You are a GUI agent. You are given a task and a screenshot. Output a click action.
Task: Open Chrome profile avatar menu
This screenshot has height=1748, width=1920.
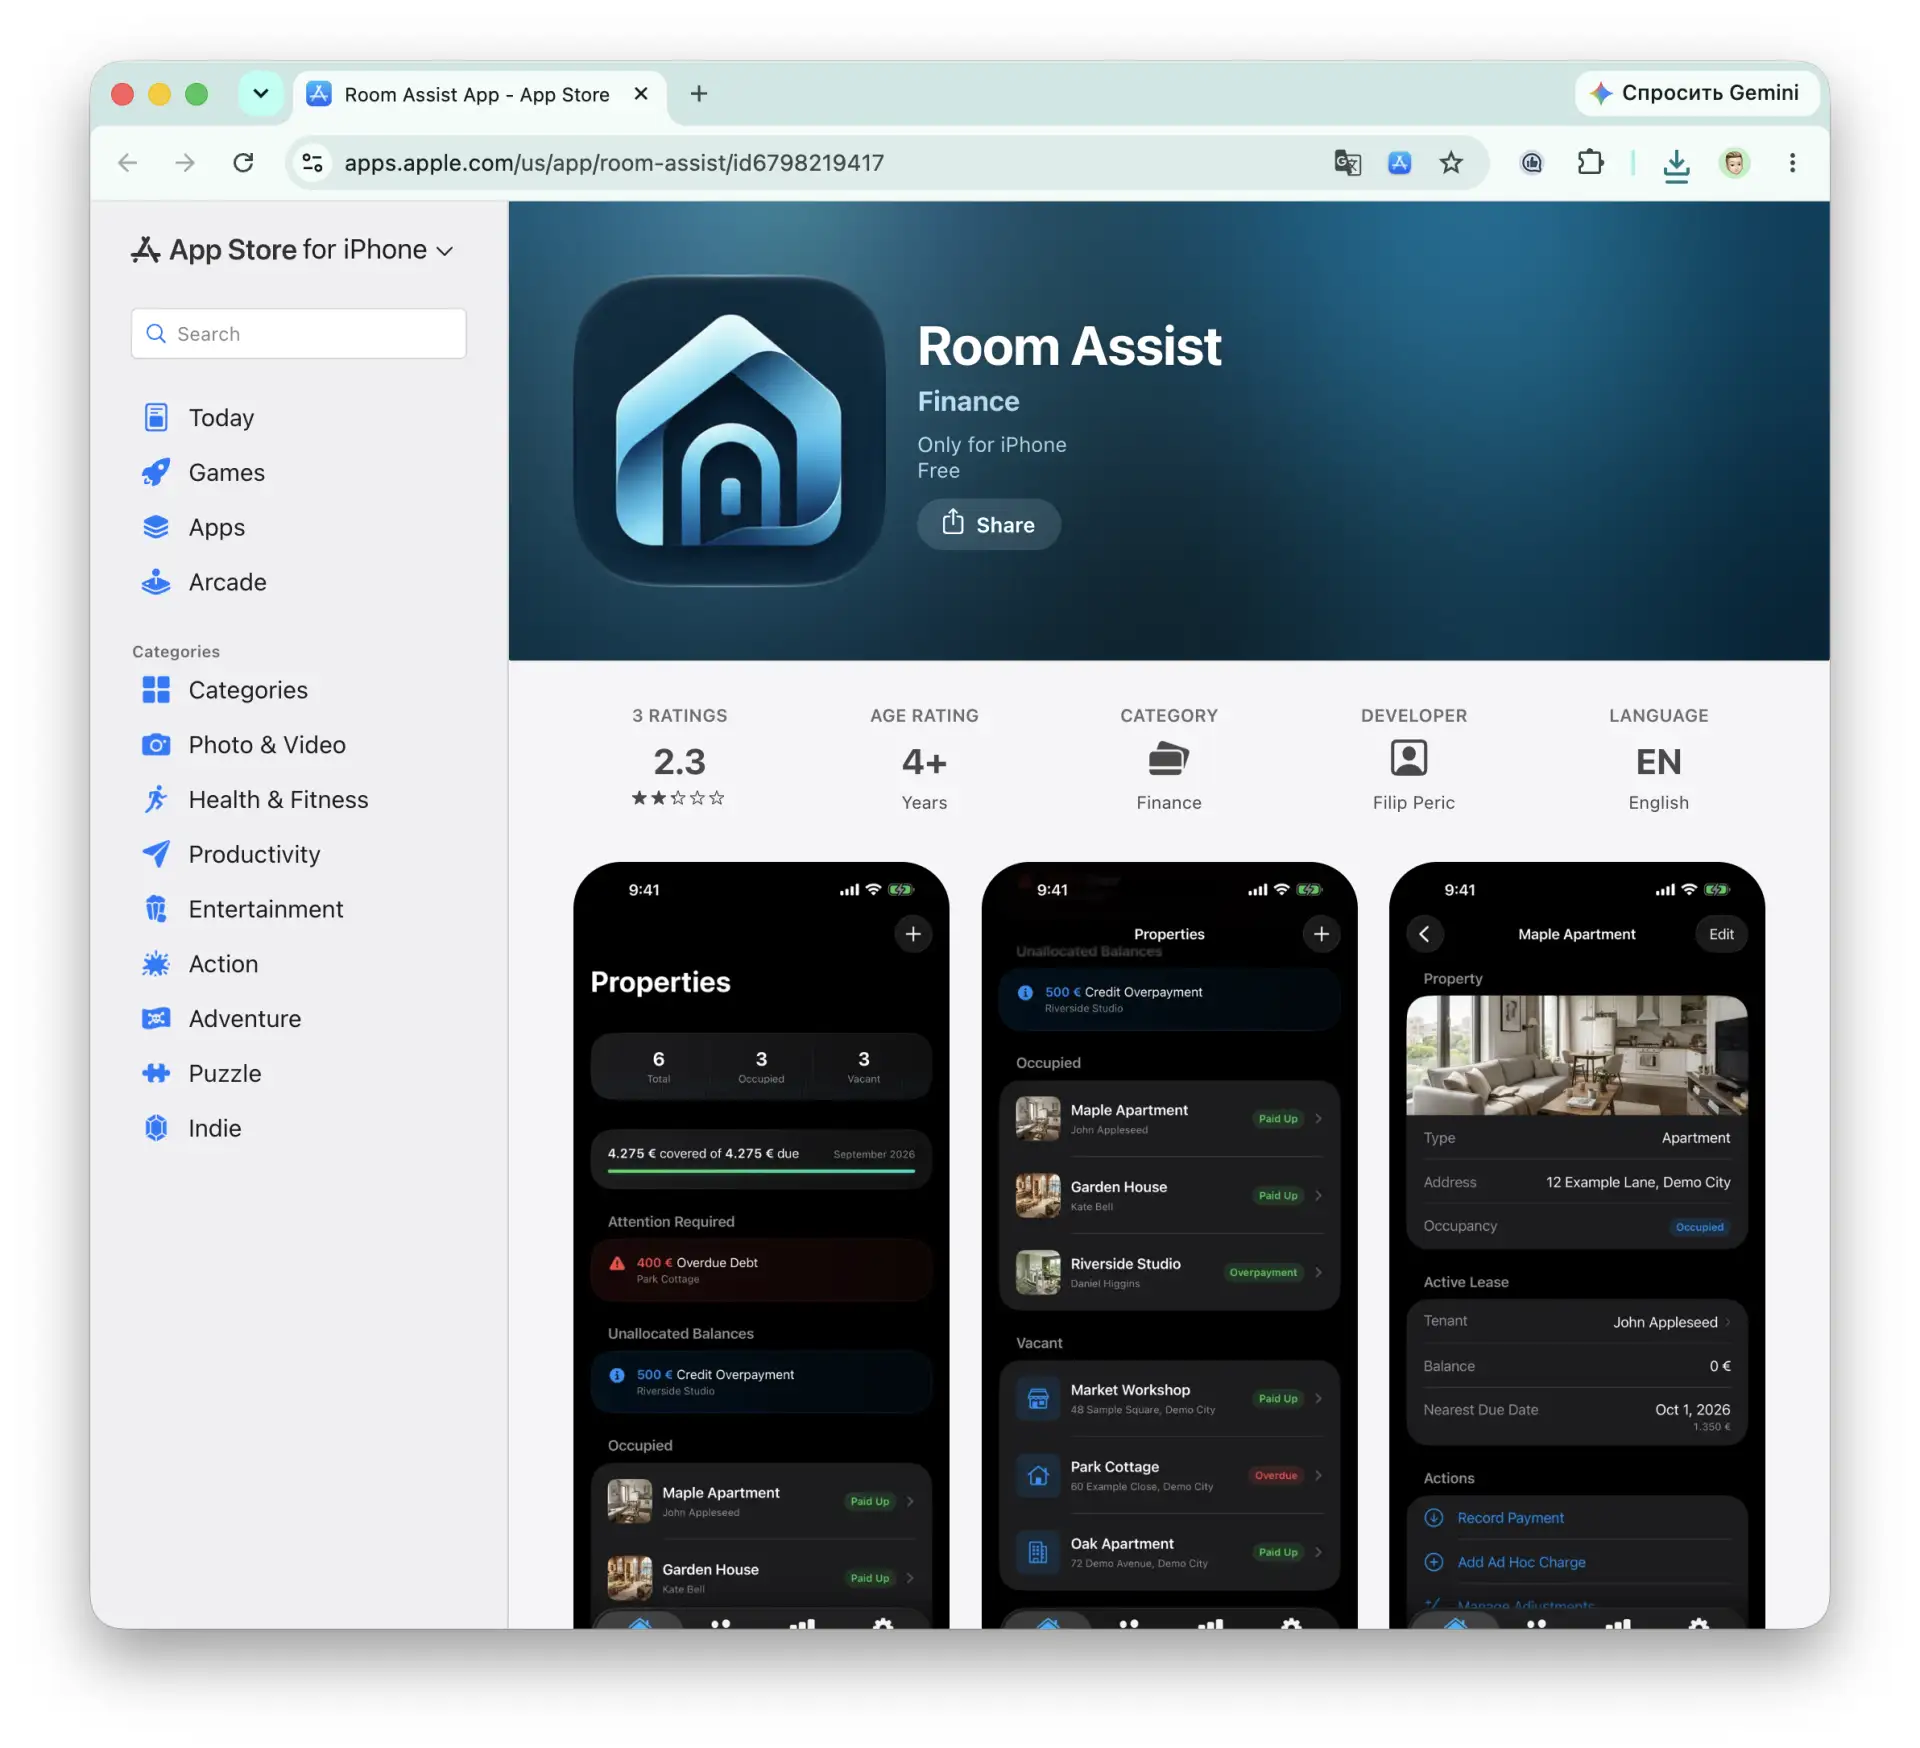point(1735,163)
